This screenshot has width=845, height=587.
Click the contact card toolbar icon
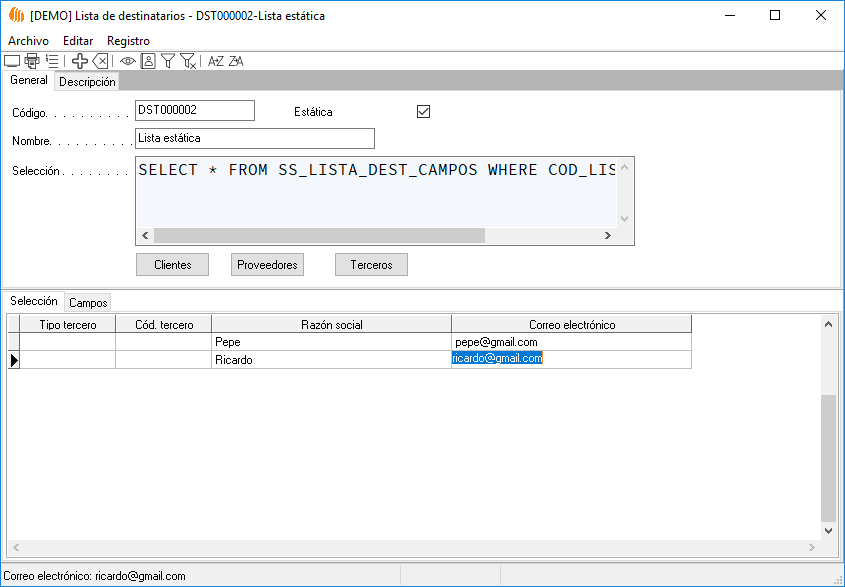(x=148, y=61)
